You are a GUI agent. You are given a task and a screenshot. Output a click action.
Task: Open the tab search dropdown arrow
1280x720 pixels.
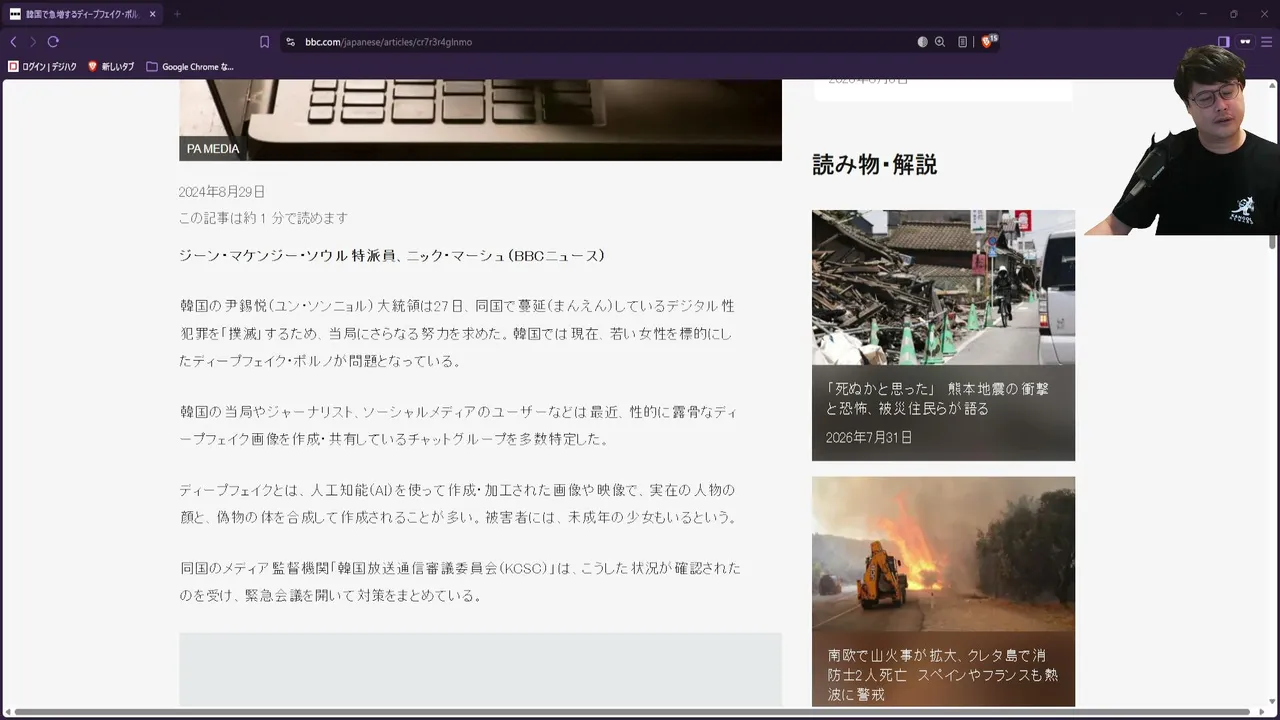pyautogui.click(x=1179, y=14)
